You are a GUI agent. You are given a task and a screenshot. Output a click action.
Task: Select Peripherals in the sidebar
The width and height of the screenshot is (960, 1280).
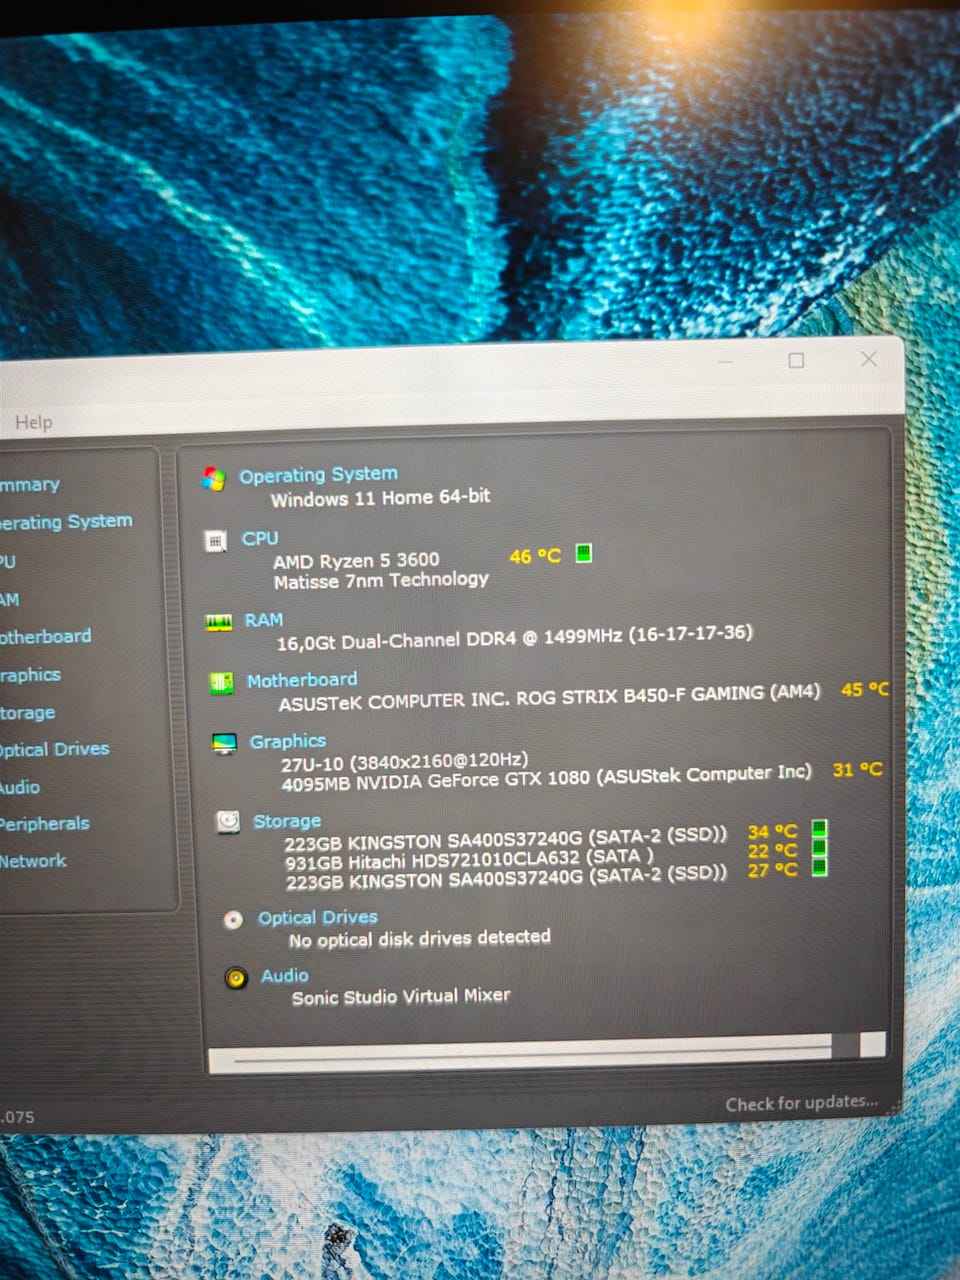pos(45,824)
